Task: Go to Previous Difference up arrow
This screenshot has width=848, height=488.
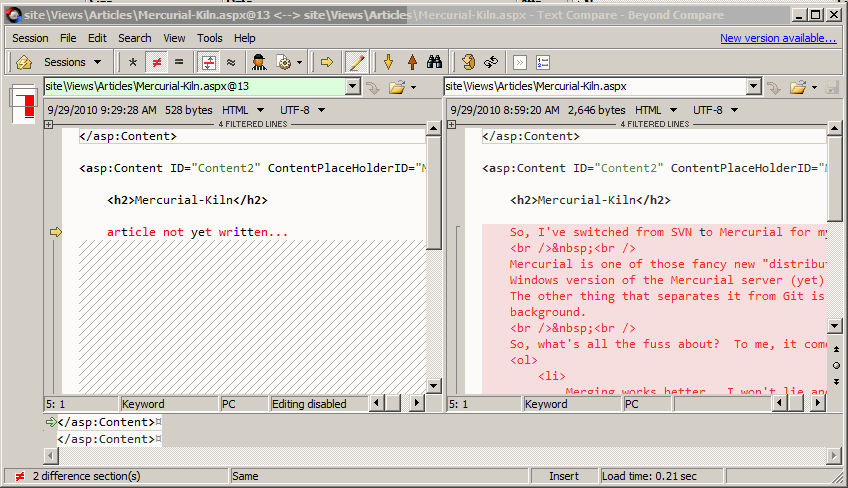Action: coord(412,62)
